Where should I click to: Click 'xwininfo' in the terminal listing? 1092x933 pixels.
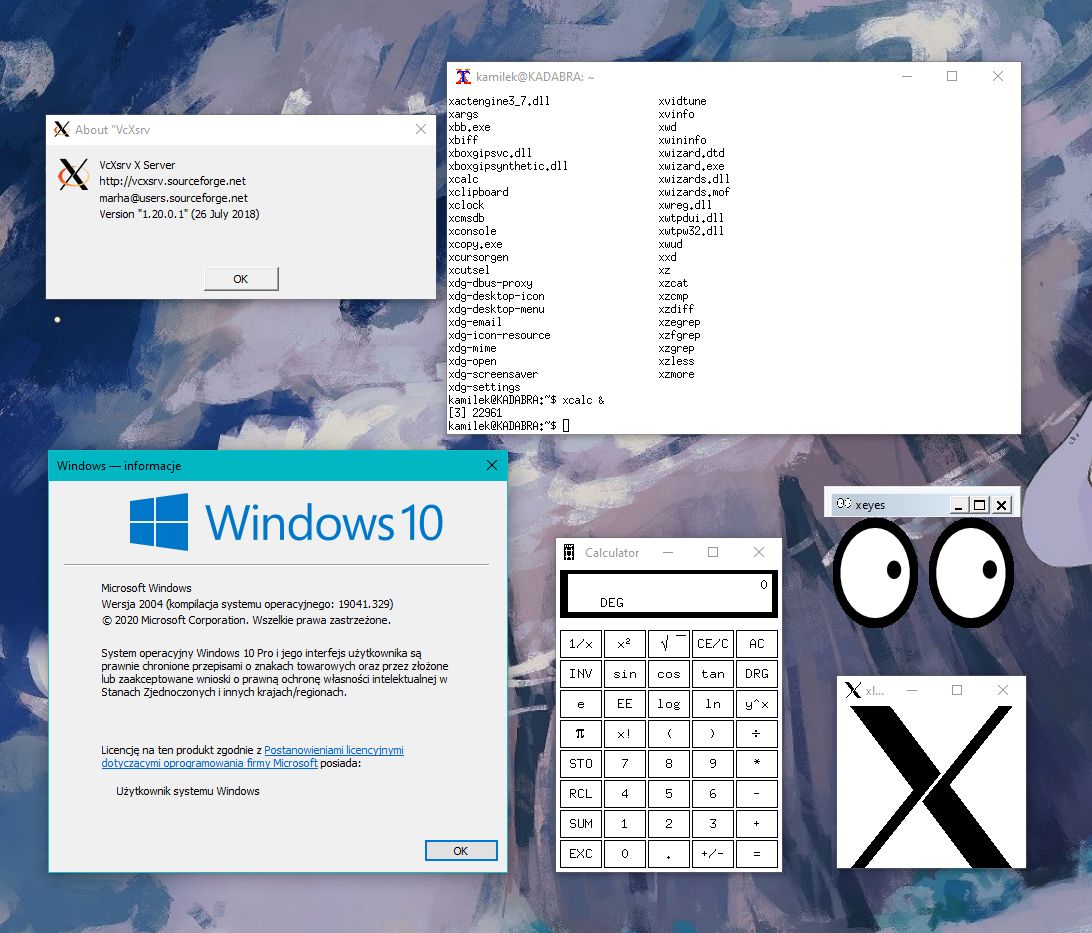[682, 140]
